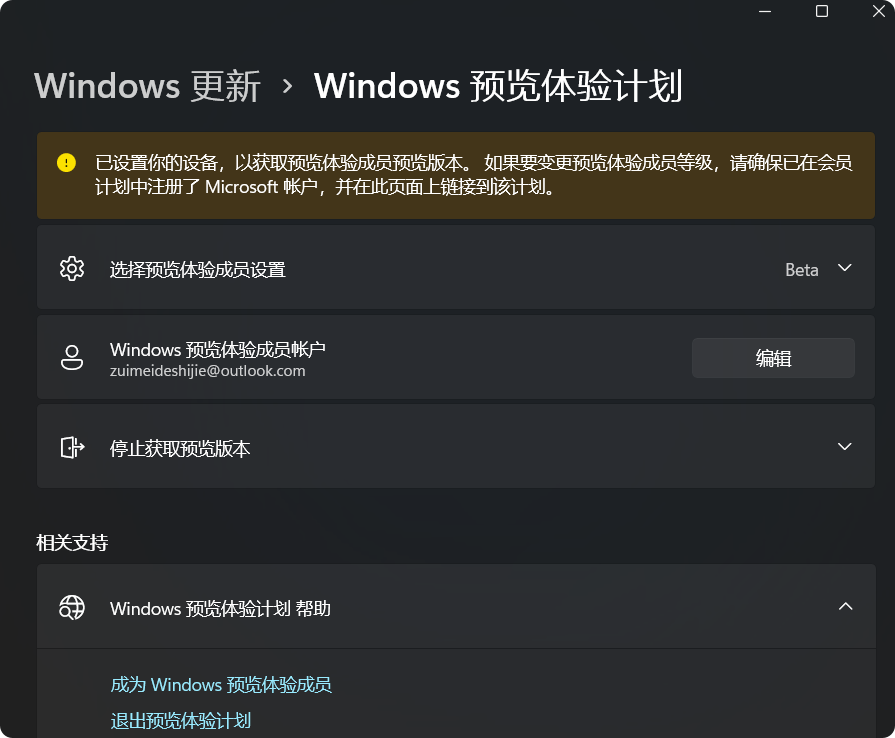Click the 编辑 button
The image size is (895, 738).
tap(773, 358)
